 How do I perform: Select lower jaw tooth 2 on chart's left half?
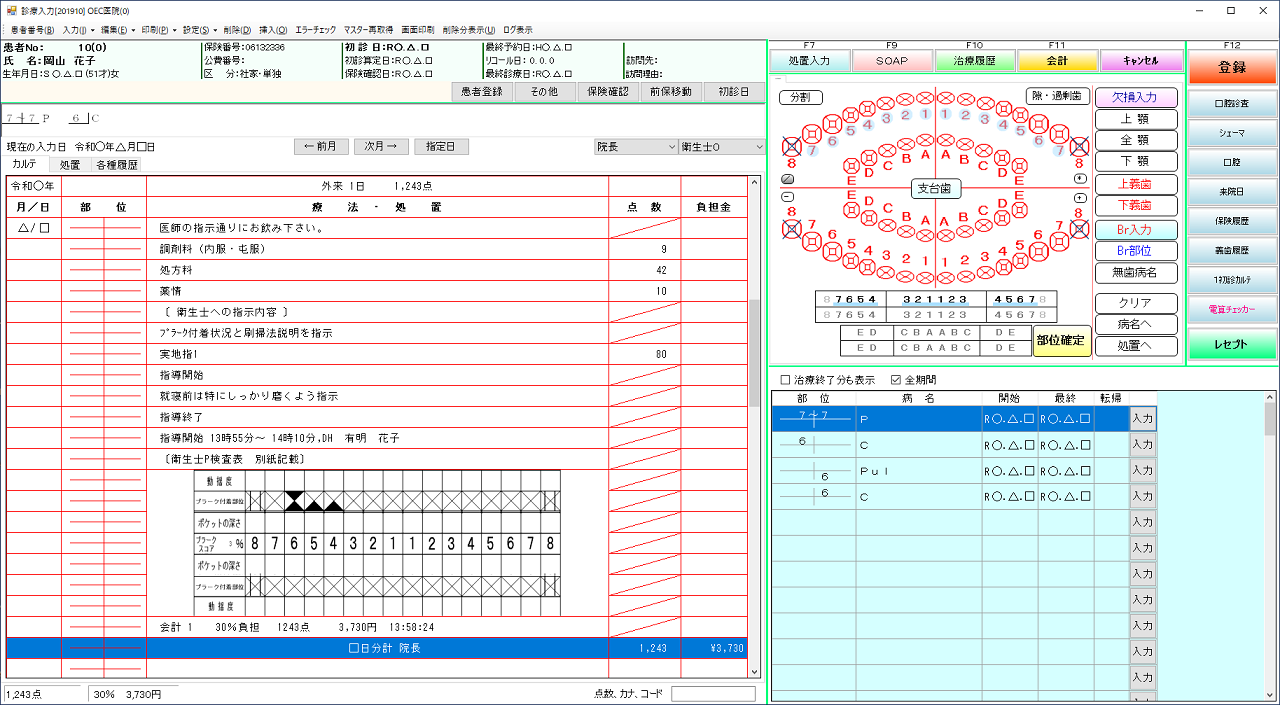coord(905,277)
